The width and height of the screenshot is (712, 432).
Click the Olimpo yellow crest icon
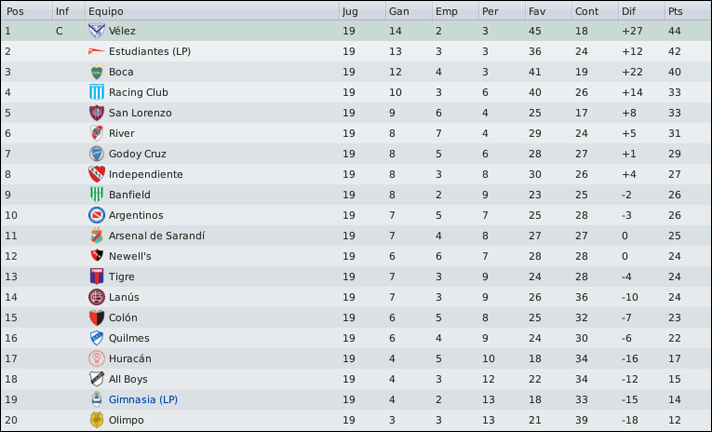[96, 420]
